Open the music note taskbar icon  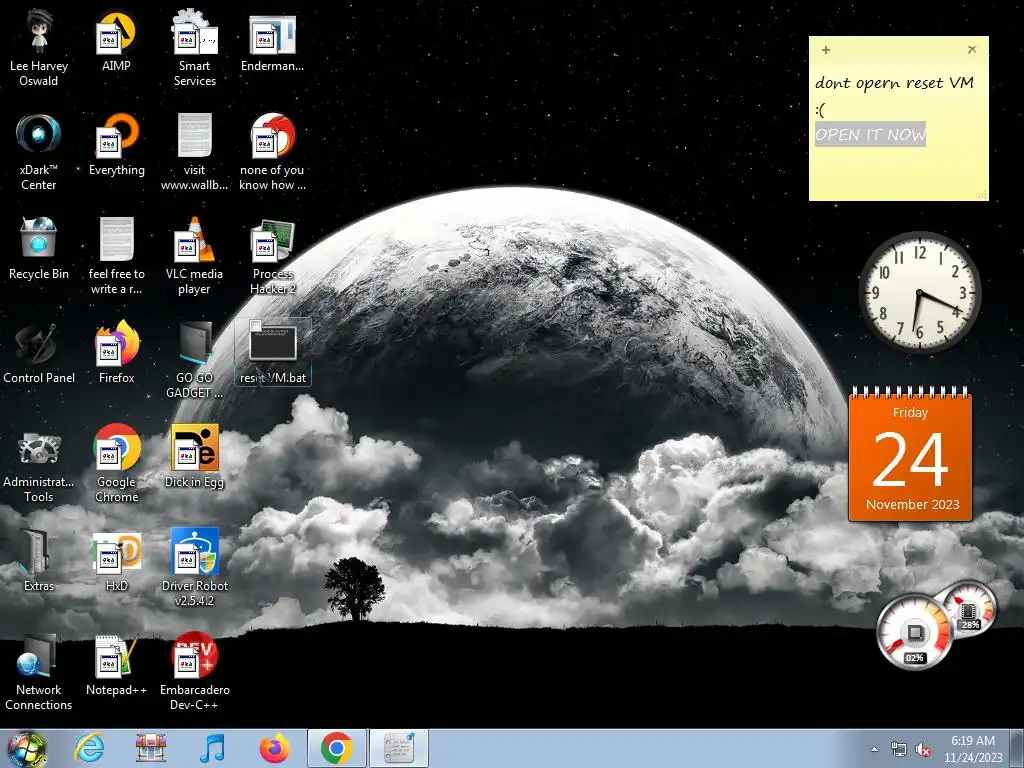click(x=212, y=748)
